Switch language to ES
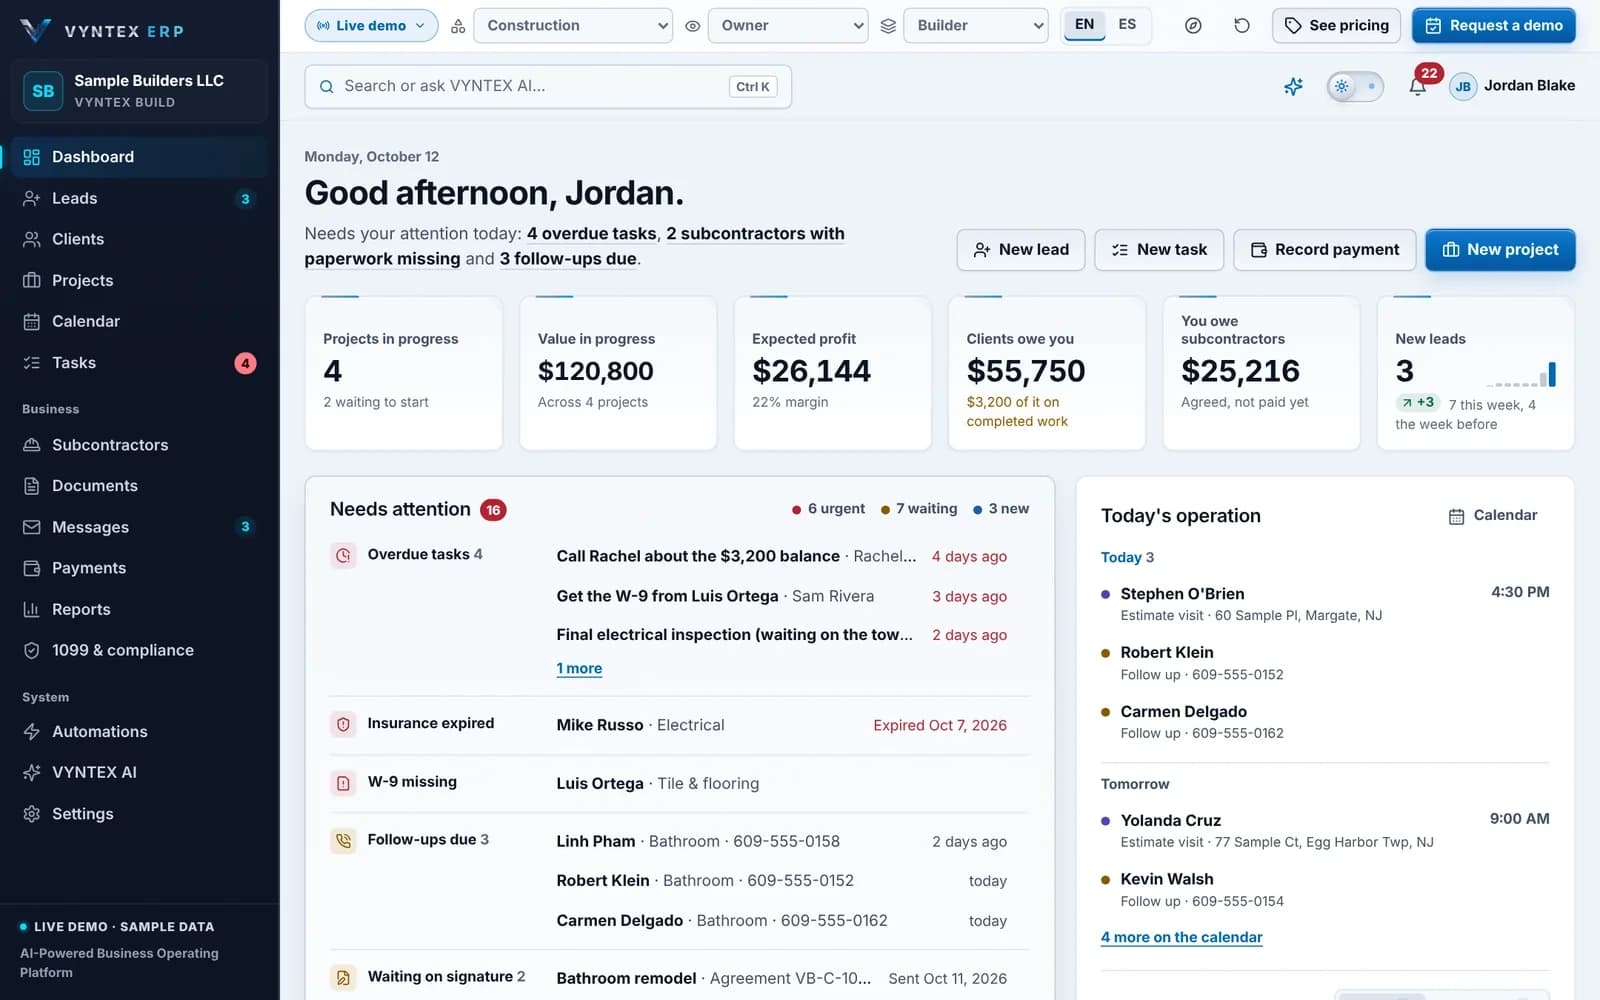This screenshot has height=1000, width=1600. coord(1127,25)
